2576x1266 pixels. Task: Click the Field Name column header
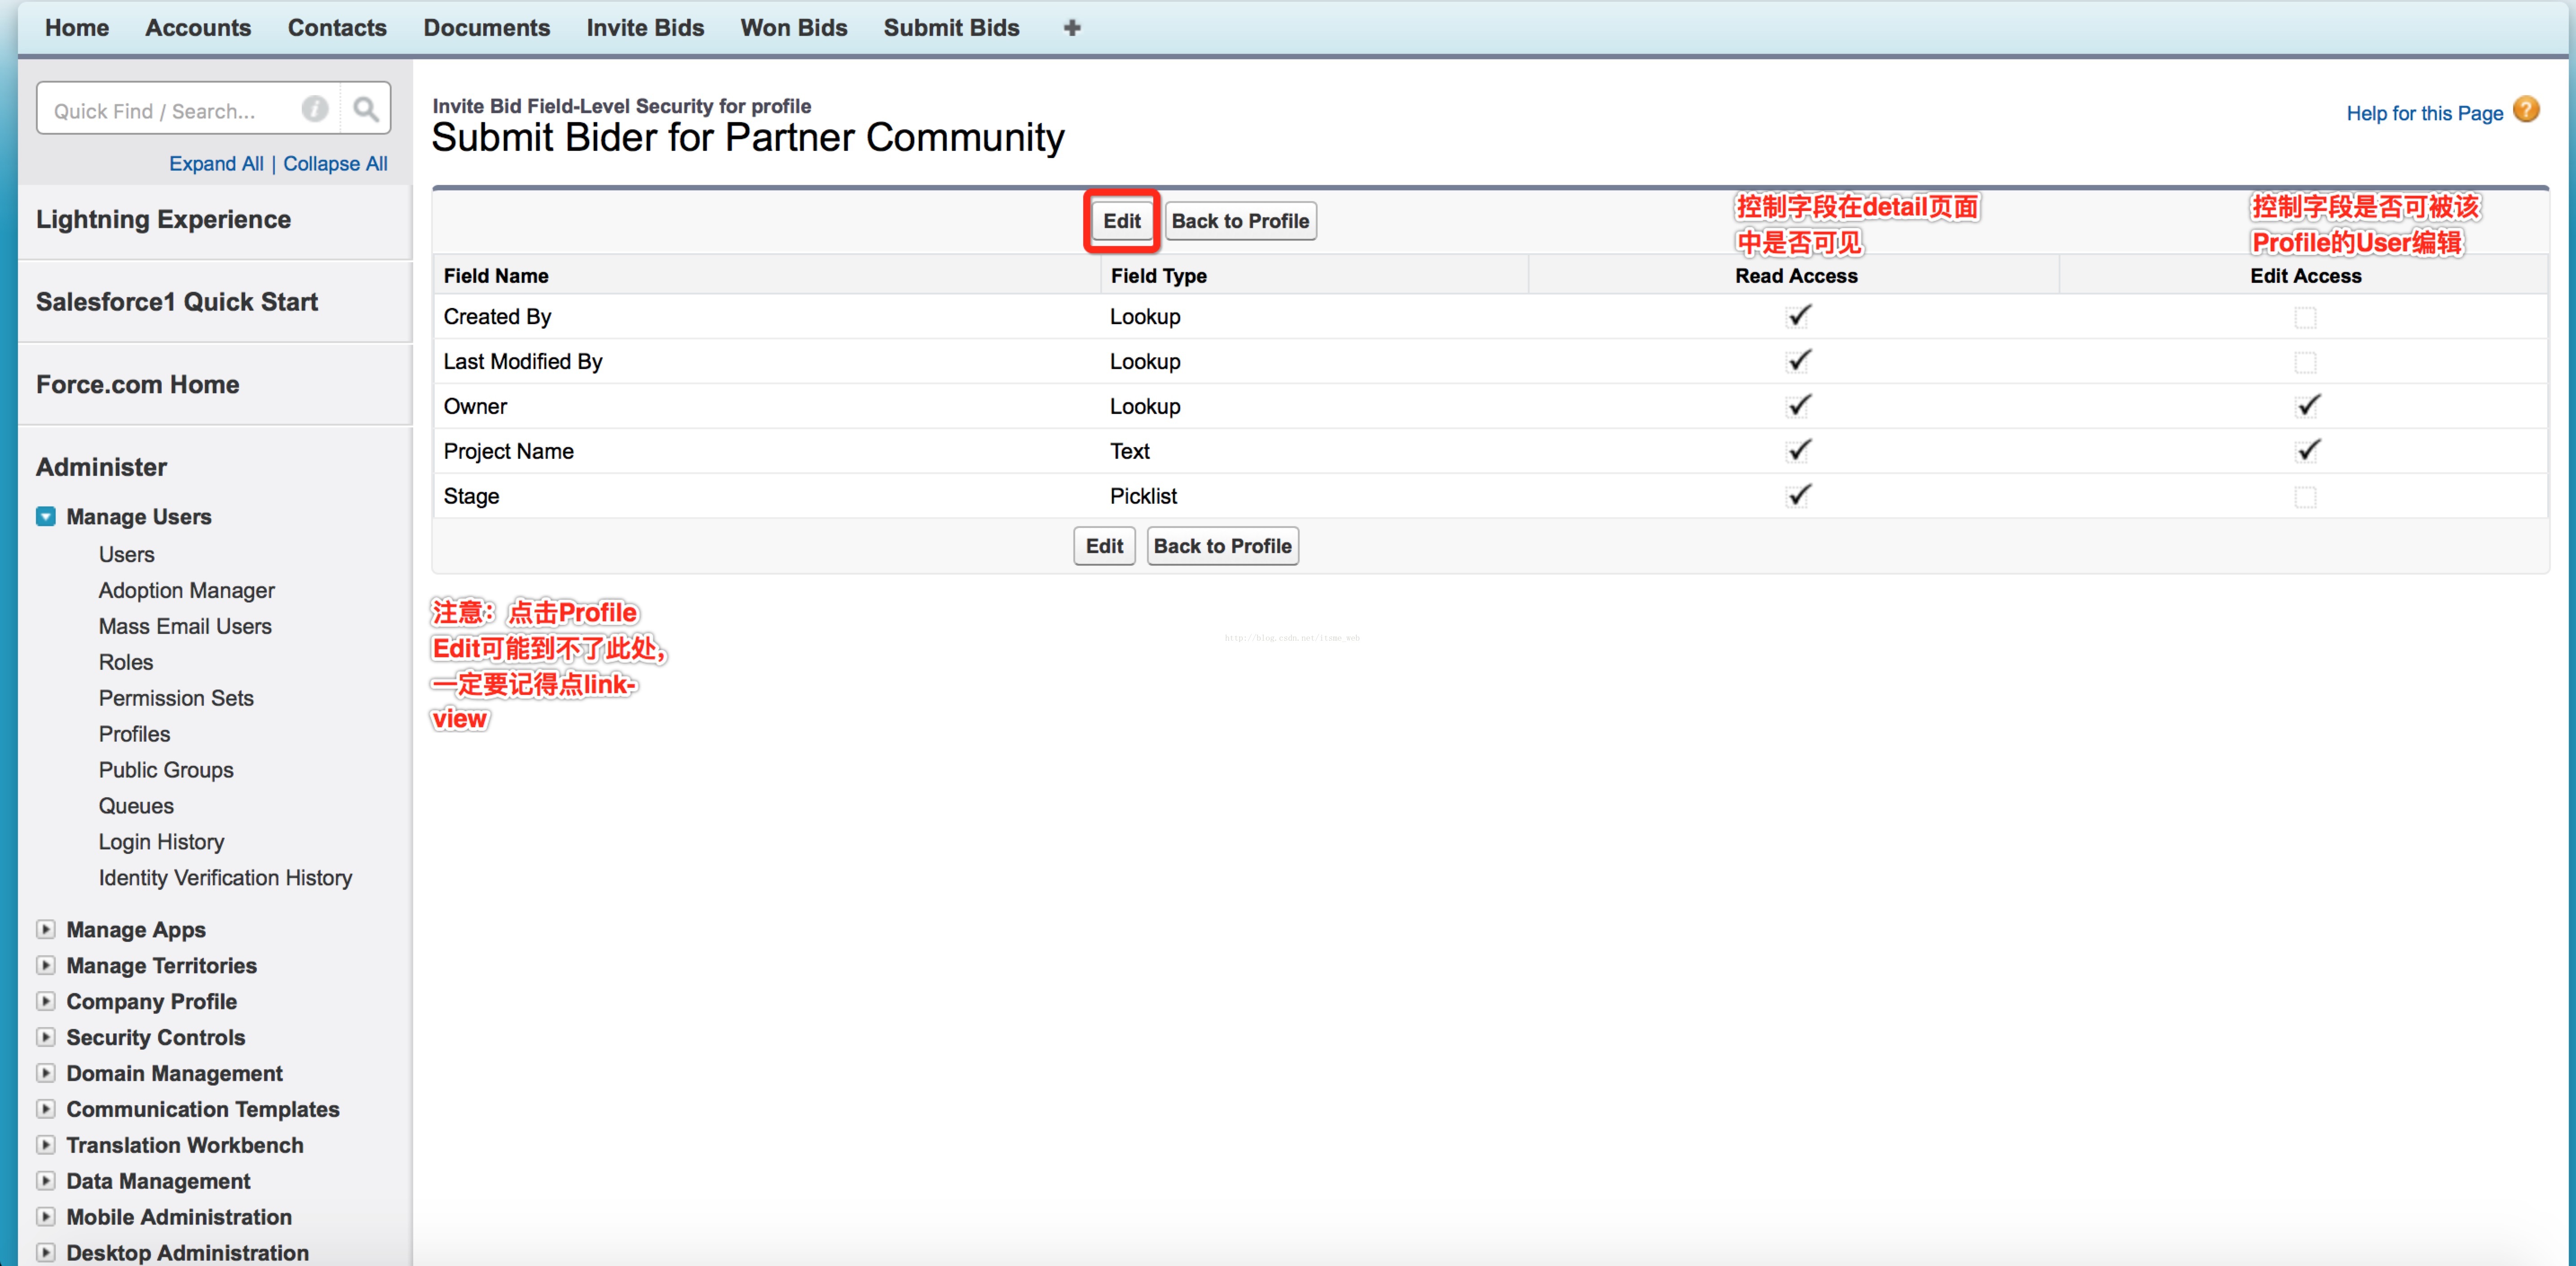[x=496, y=276]
